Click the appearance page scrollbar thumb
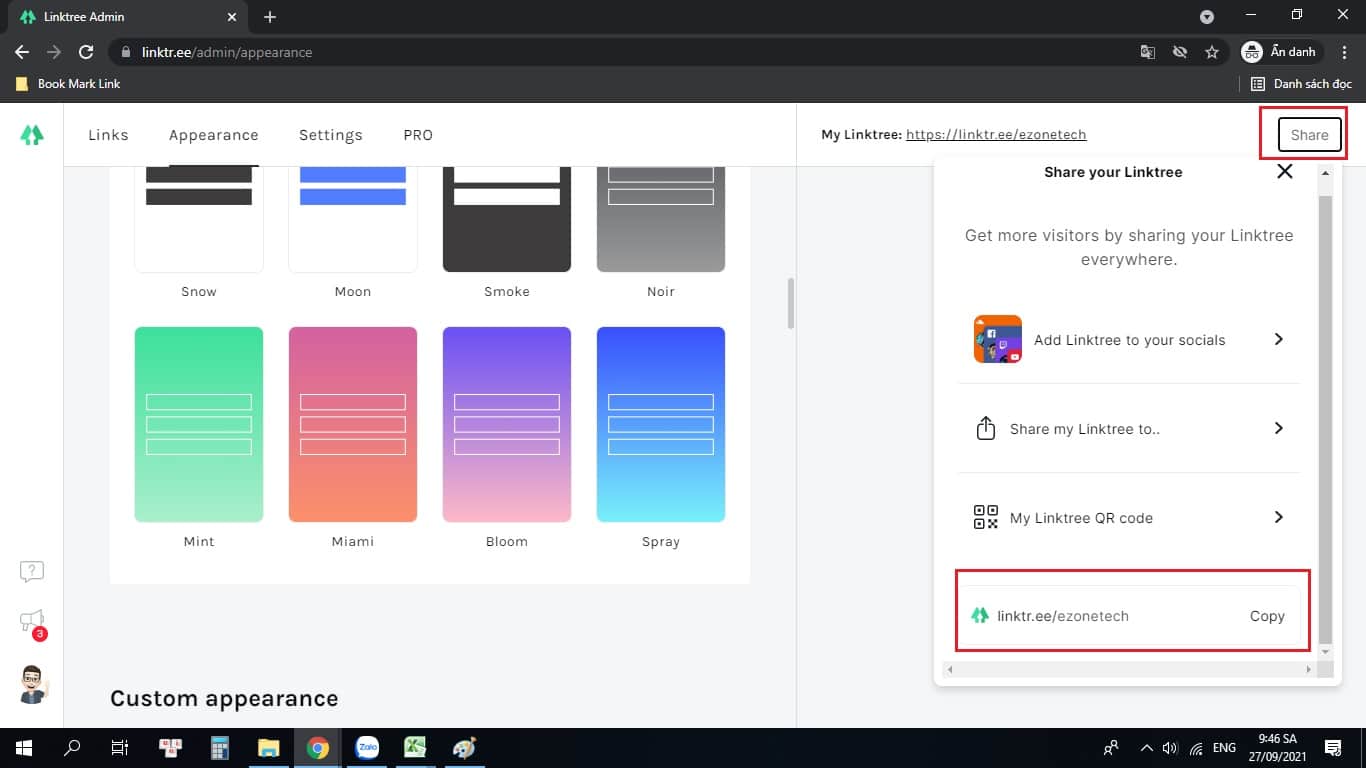This screenshot has height=768, width=1366. (791, 303)
